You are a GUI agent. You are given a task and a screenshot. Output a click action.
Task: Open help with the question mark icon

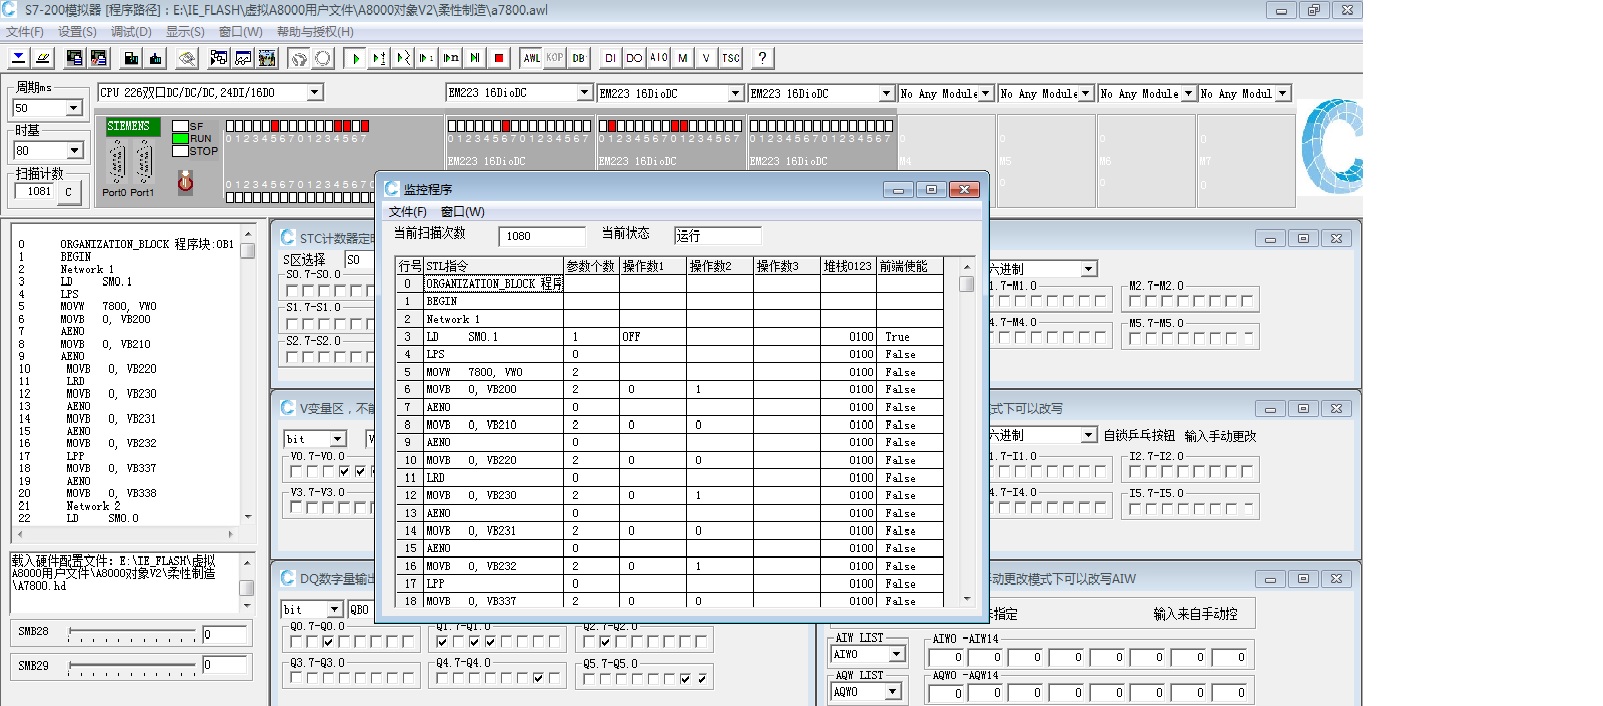pyautogui.click(x=762, y=58)
